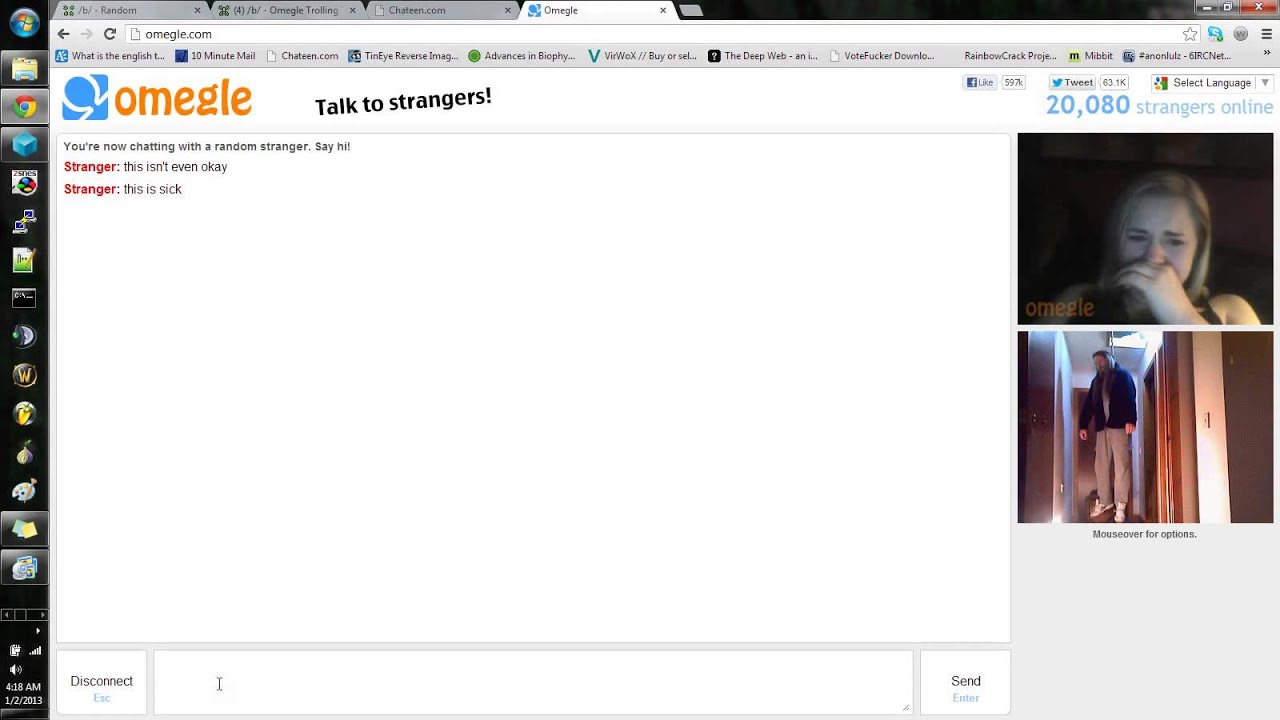1280x720 pixels.
Task: Open the Mibbit bookmark
Action: [1090, 56]
